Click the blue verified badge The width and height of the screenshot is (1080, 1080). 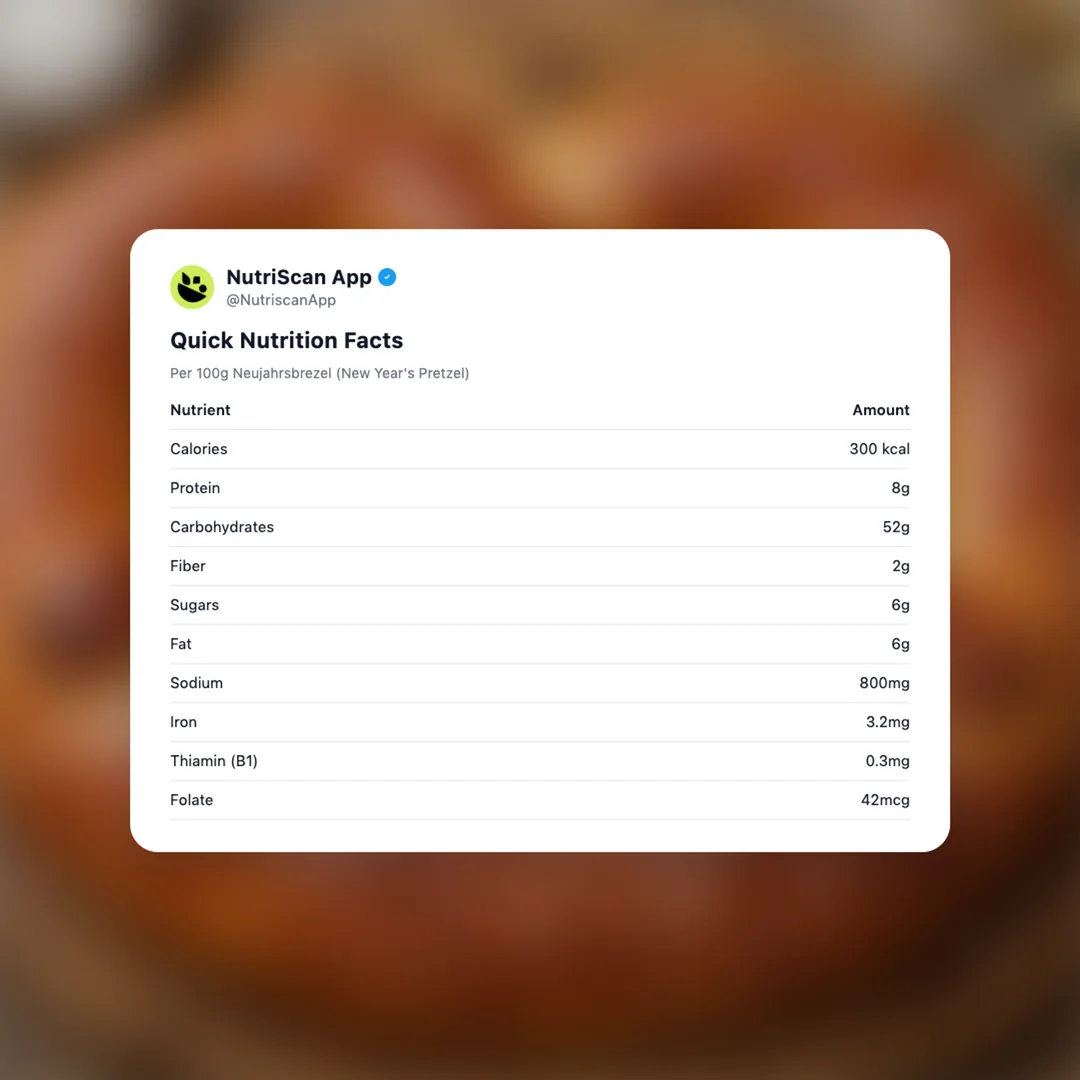point(387,278)
